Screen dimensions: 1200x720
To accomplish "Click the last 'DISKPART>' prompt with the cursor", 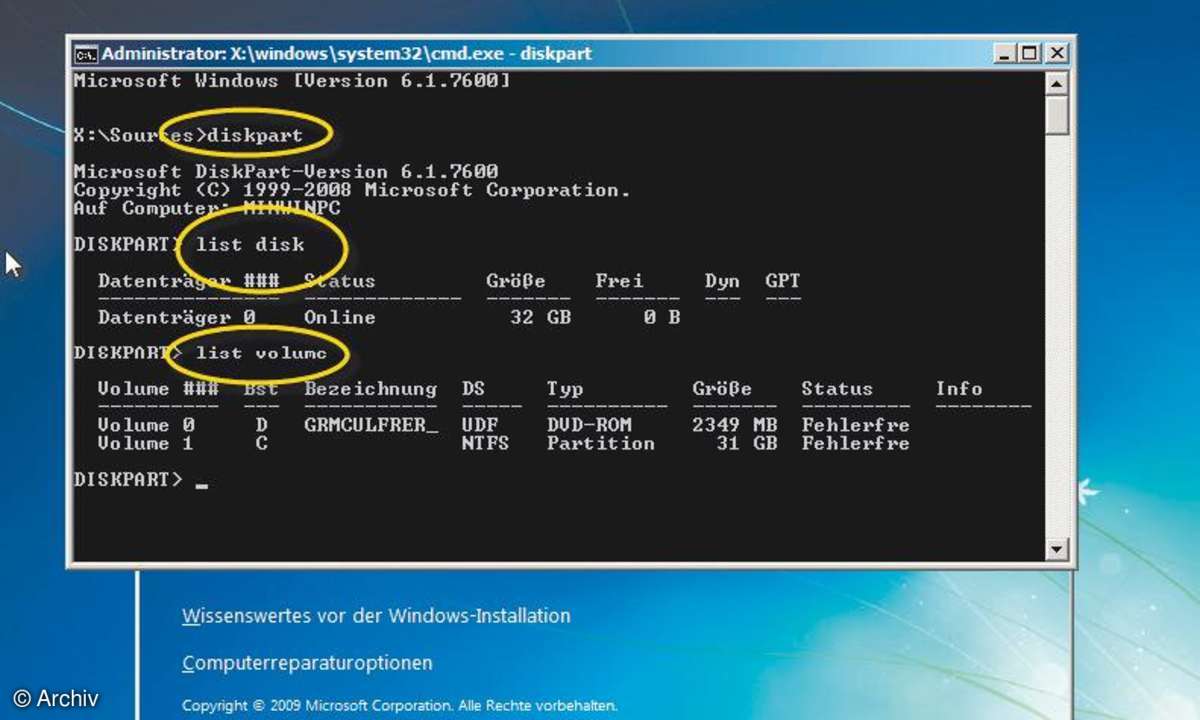I will 128,480.
